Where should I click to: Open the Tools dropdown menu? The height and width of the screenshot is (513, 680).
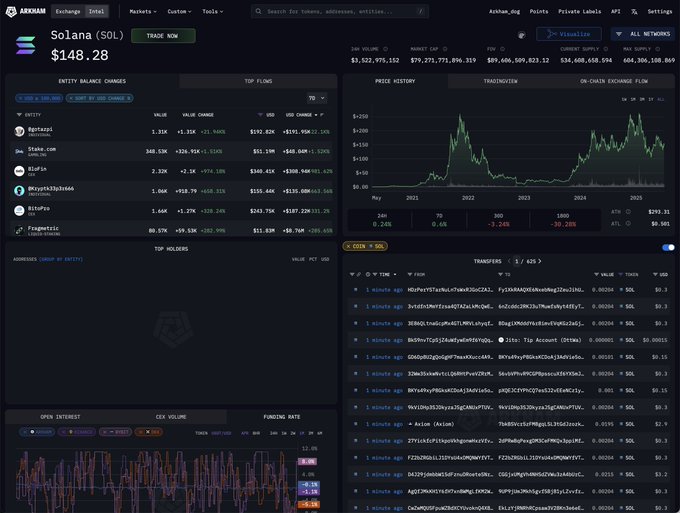[212, 11]
